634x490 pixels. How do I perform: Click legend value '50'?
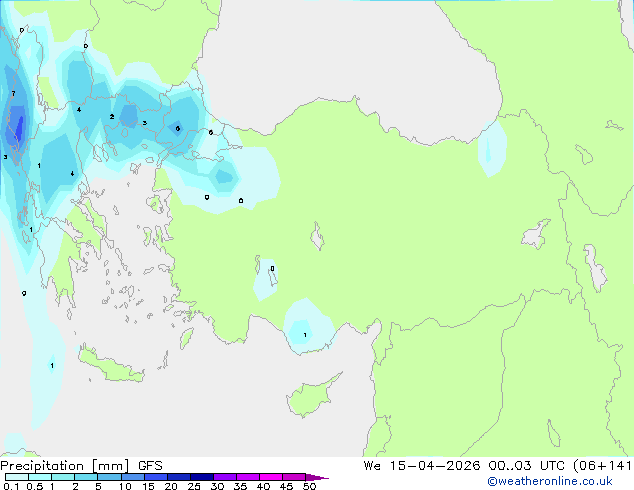coord(309,486)
